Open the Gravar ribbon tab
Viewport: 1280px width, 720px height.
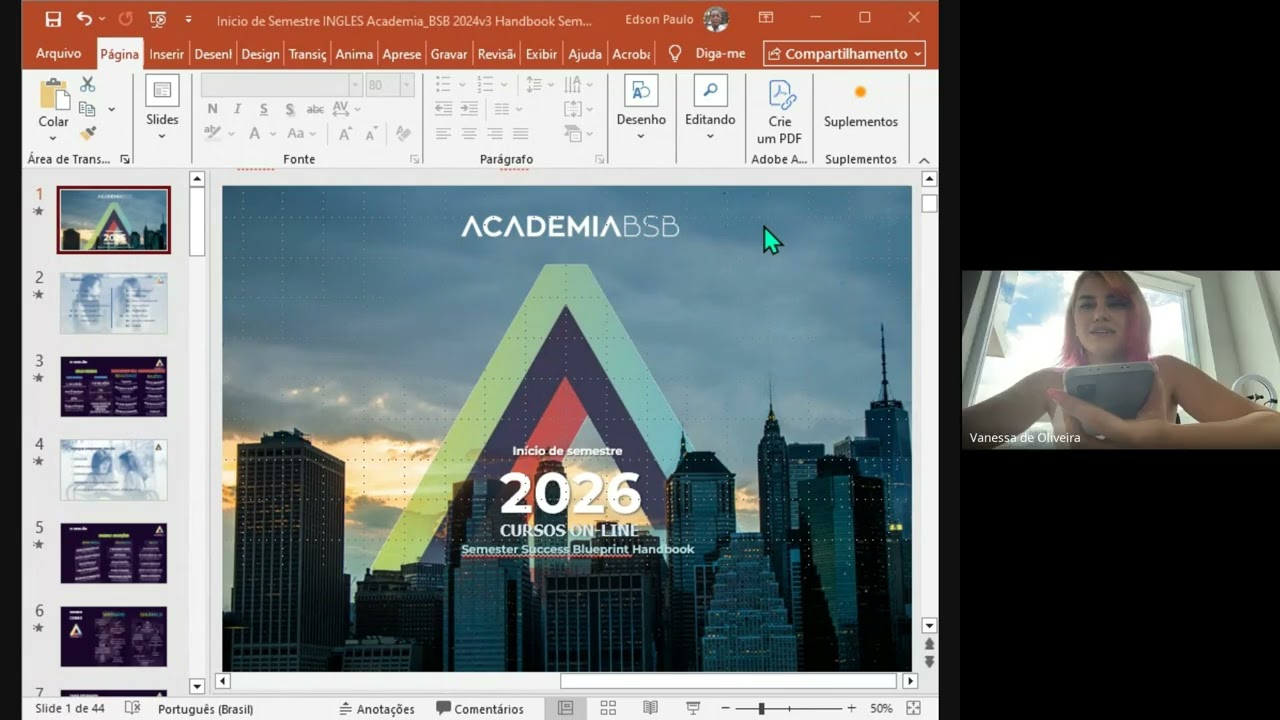(x=449, y=54)
